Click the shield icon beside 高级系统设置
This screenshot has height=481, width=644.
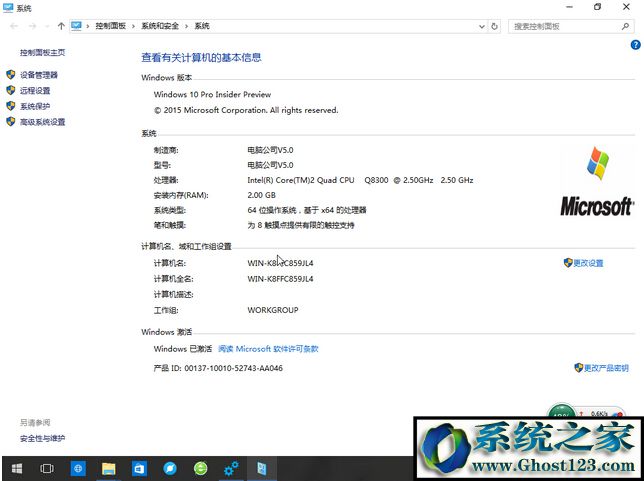pos(11,121)
